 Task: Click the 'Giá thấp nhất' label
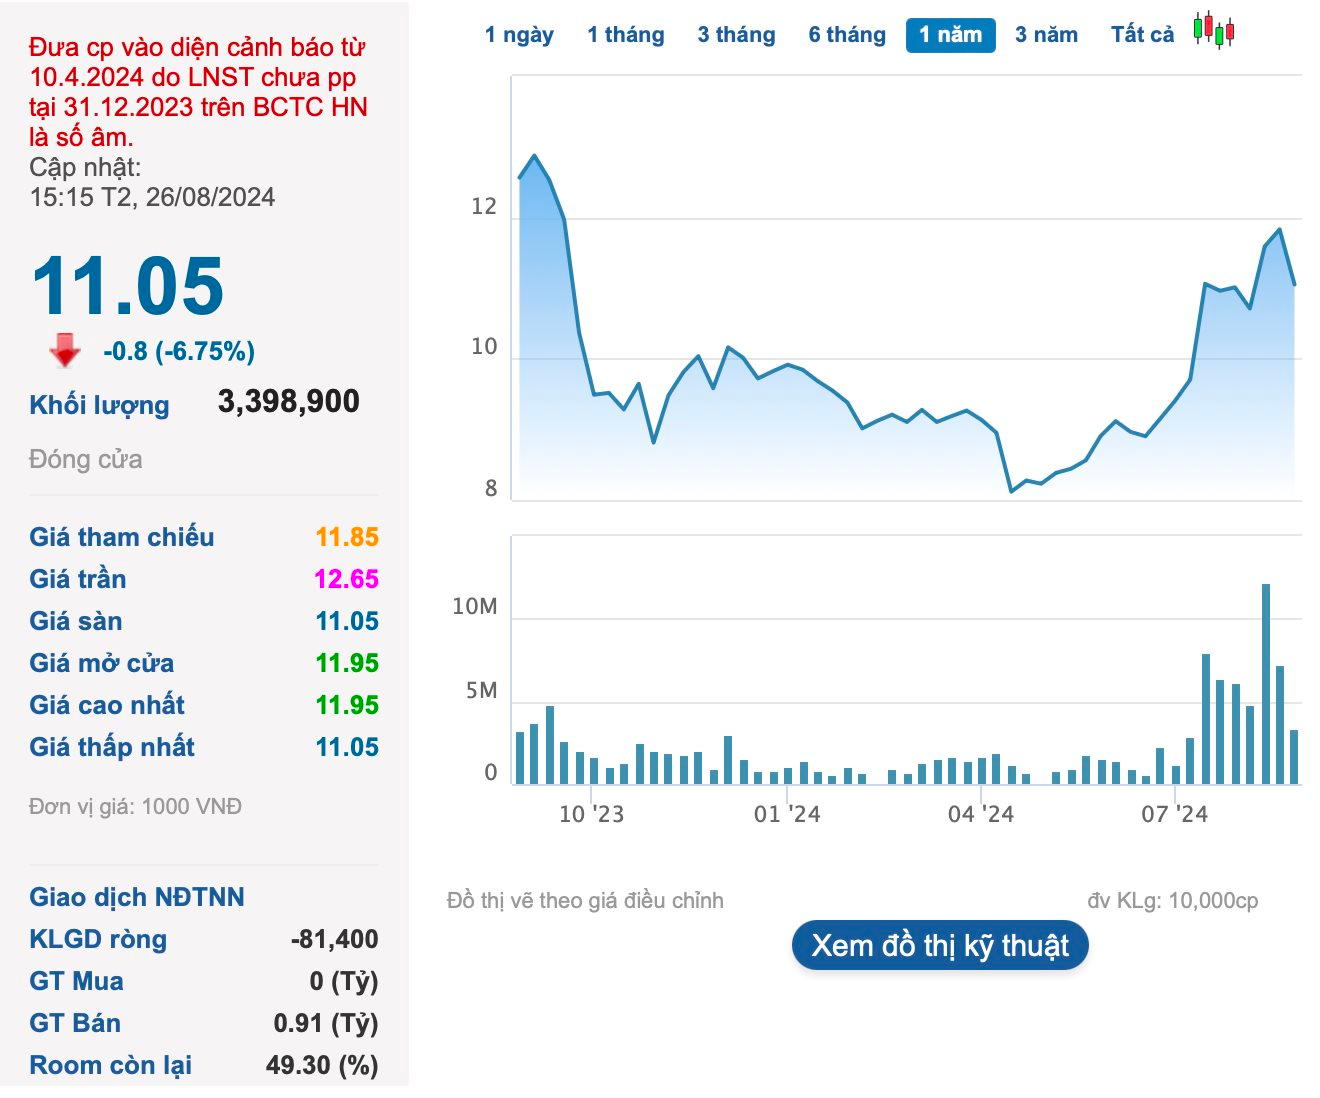click(112, 747)
